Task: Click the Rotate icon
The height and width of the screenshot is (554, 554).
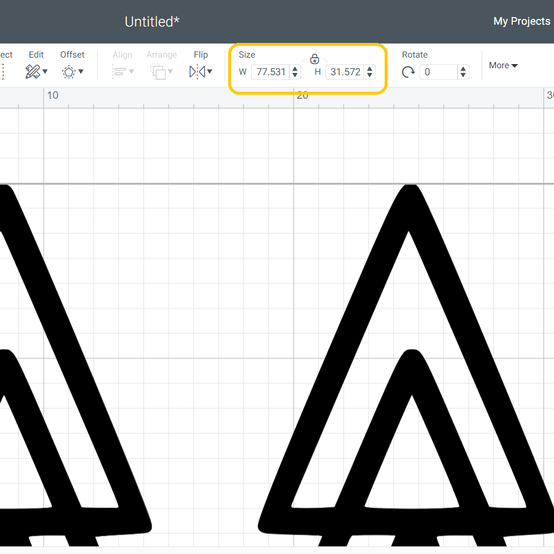Action: pos(408,72)
